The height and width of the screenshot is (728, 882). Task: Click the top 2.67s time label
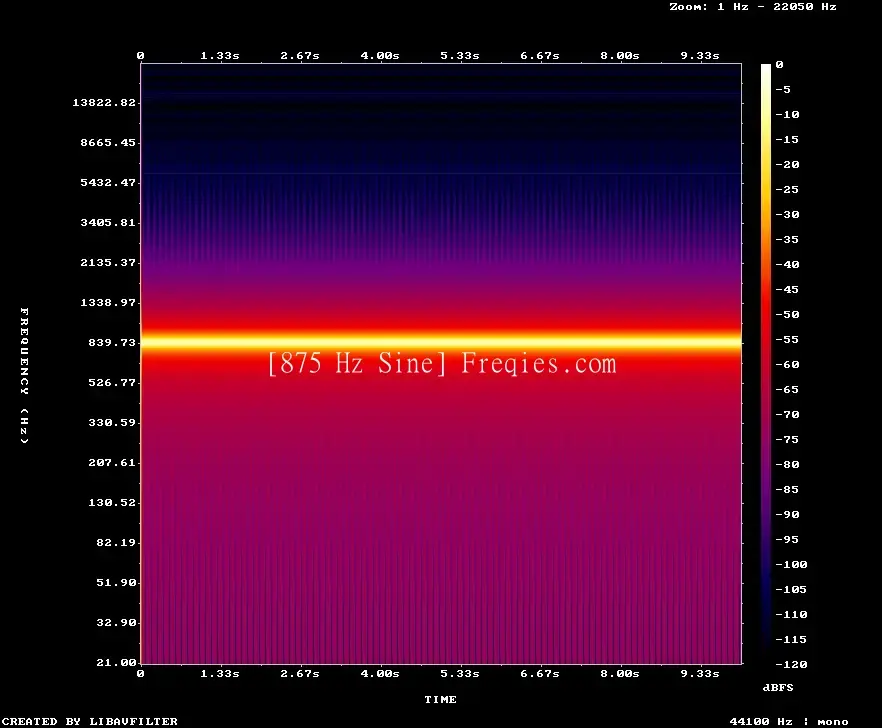pyautogui.click(x=300, y=56)
